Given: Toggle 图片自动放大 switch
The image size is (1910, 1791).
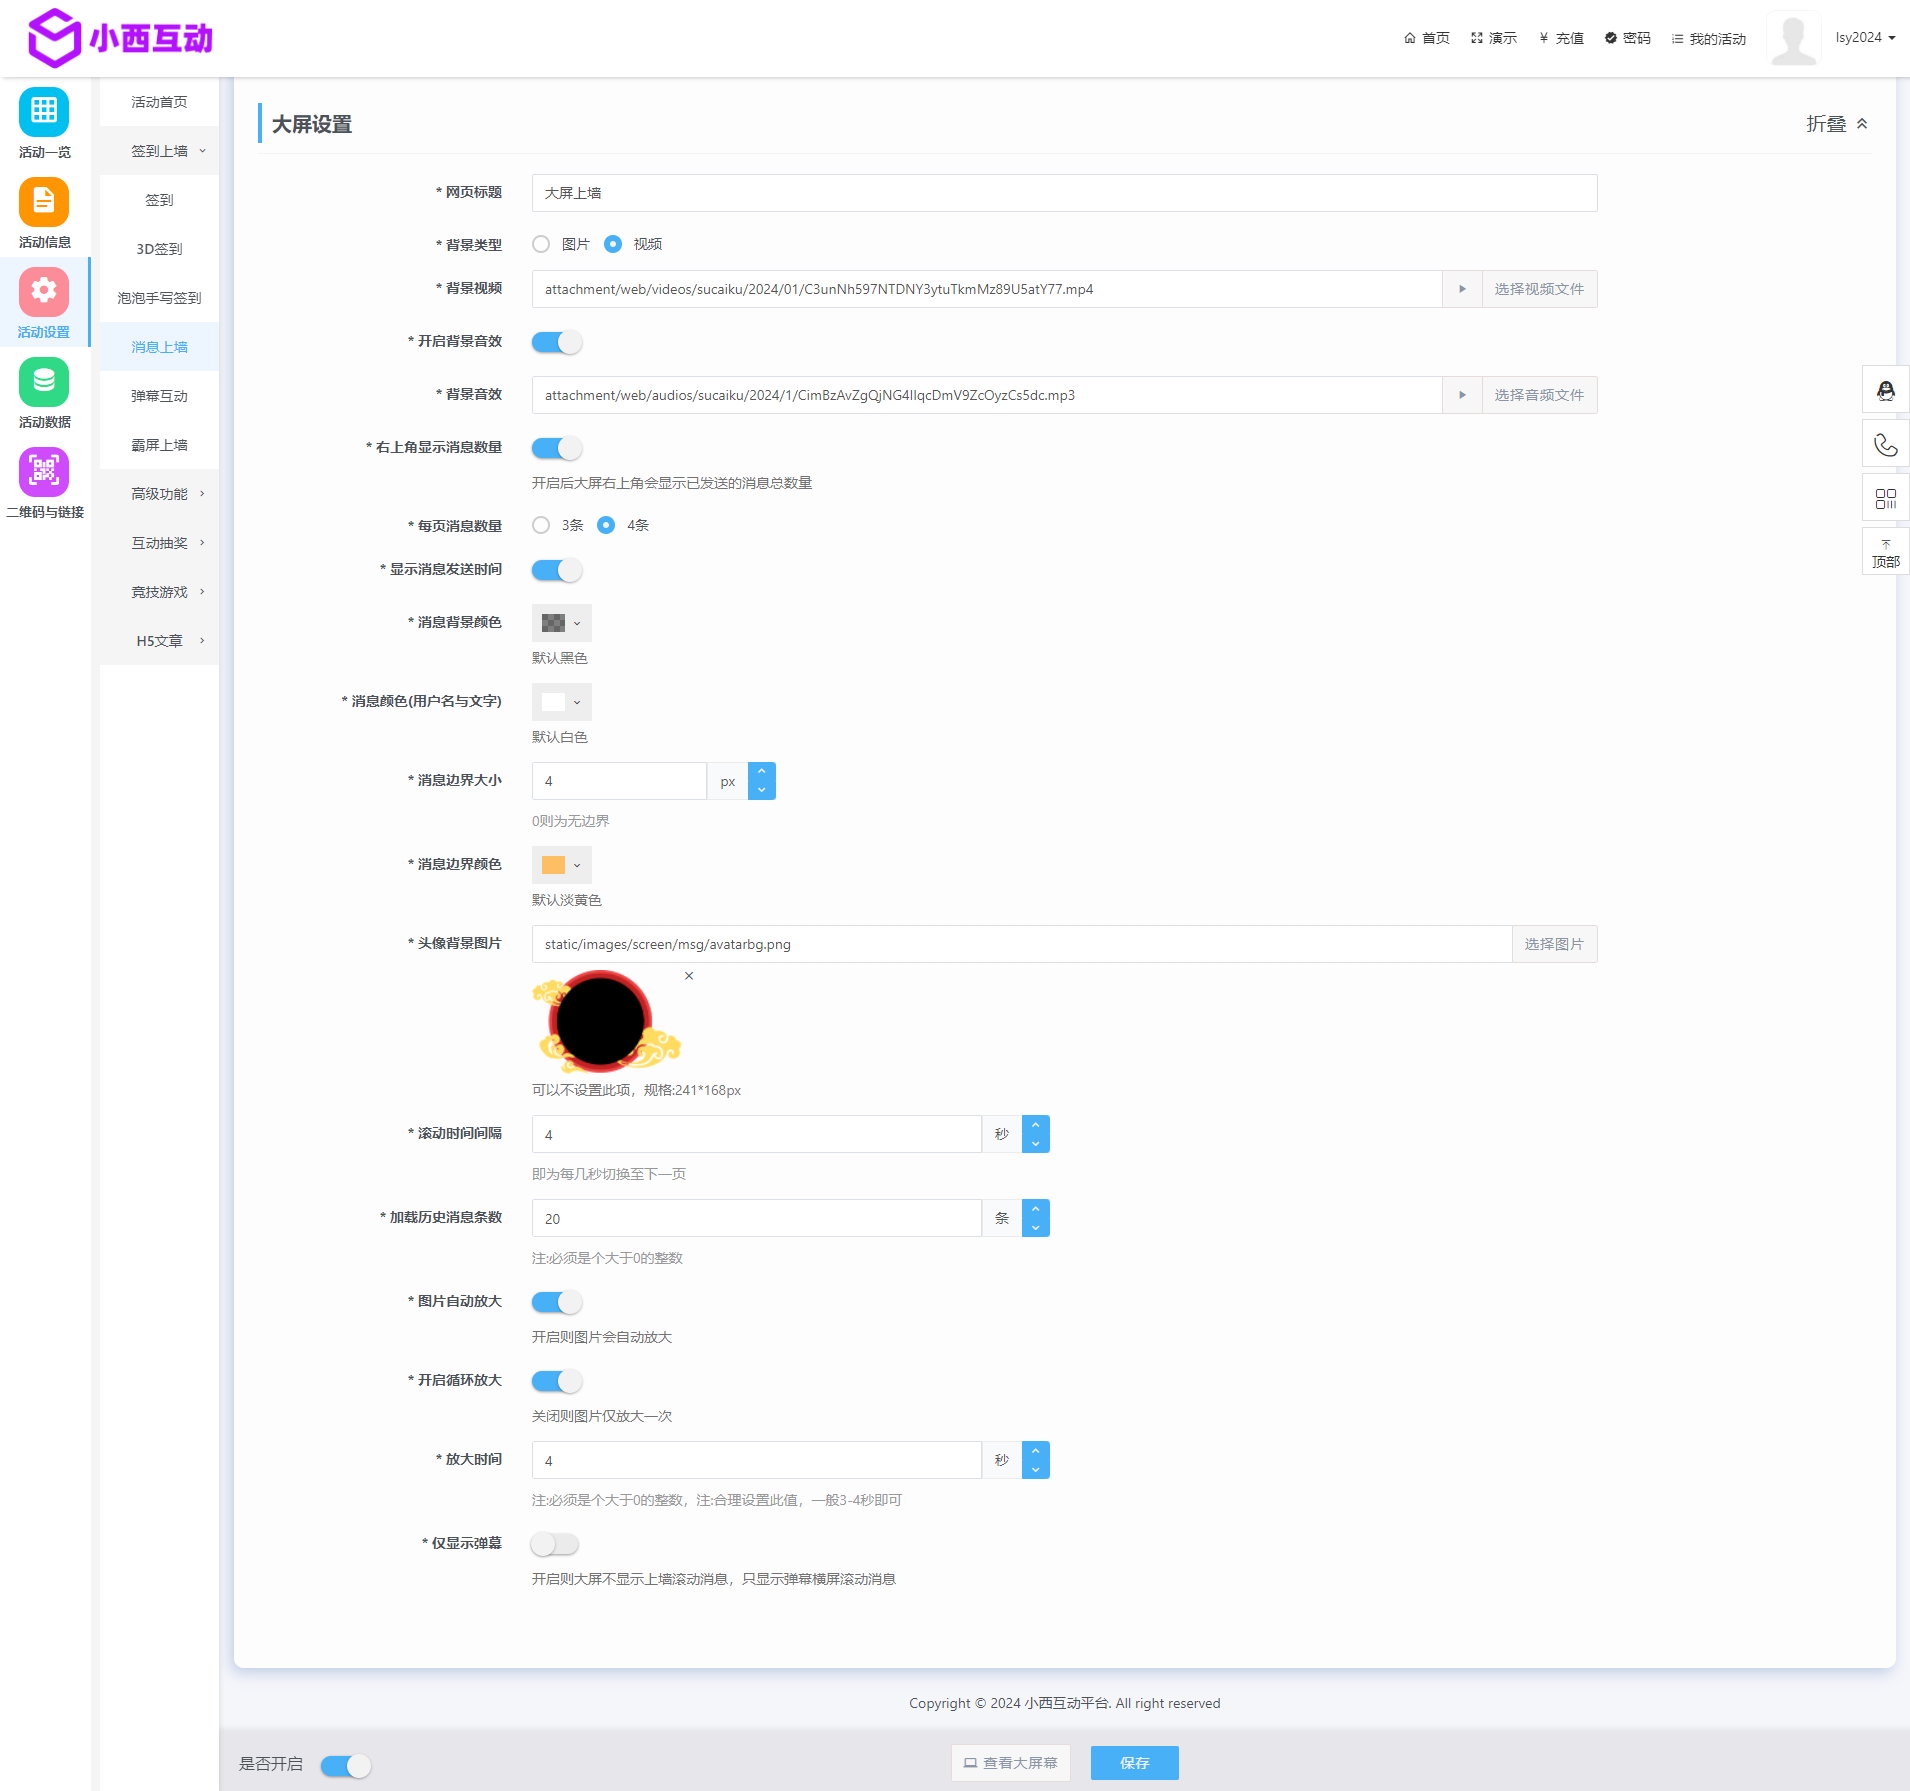Looking at the screenshot, I should click(x=557, y=1302).
